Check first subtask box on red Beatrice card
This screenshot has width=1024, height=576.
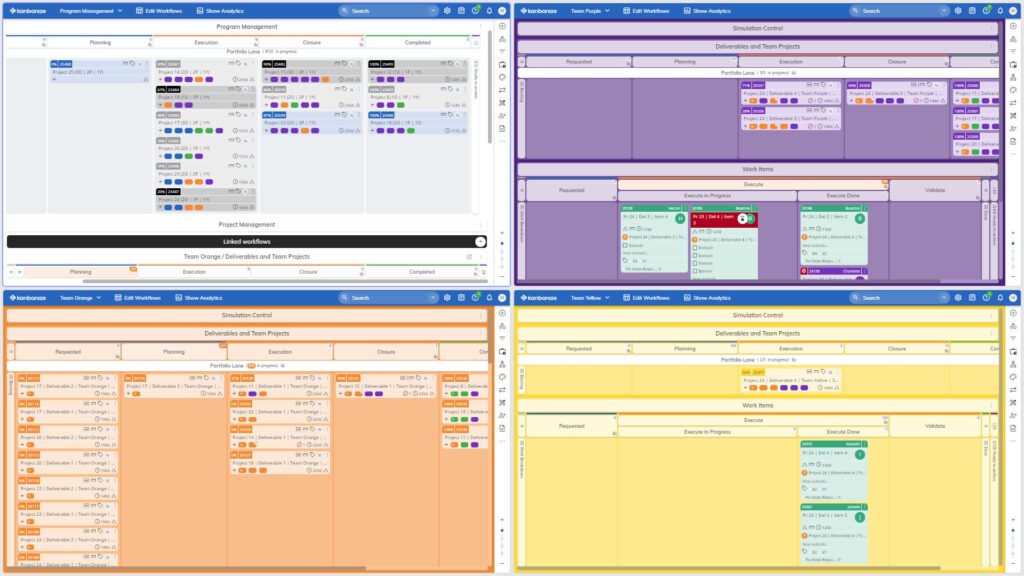tap(695, 247)
